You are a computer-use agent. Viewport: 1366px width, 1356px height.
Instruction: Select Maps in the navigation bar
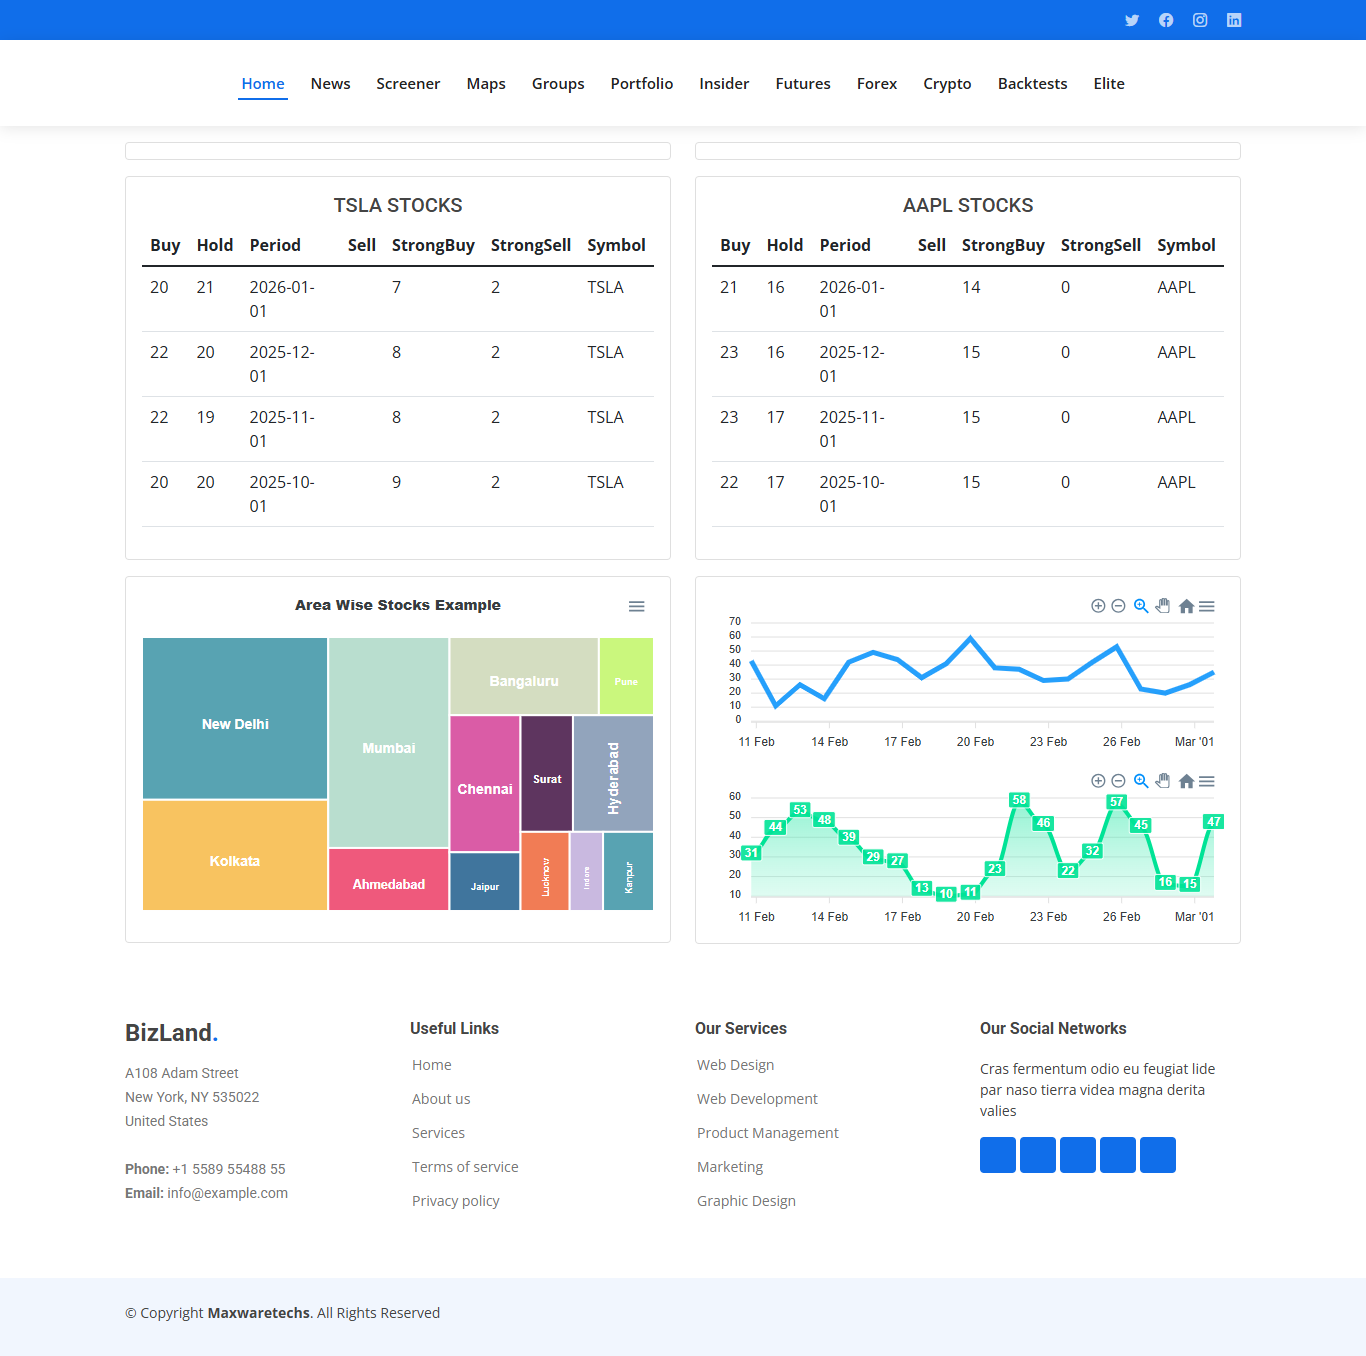click(486, 84)
